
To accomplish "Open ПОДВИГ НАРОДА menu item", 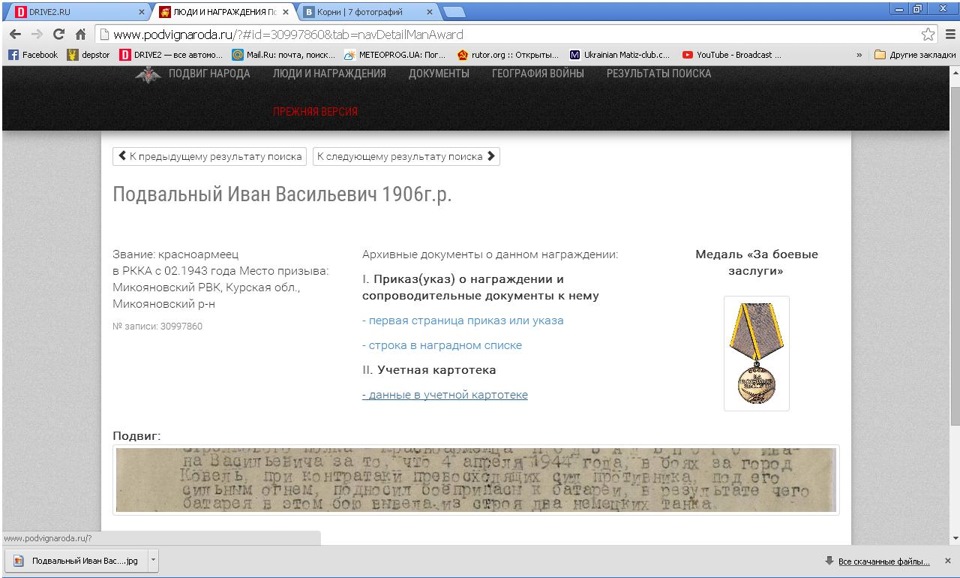I will coord(209,73).
